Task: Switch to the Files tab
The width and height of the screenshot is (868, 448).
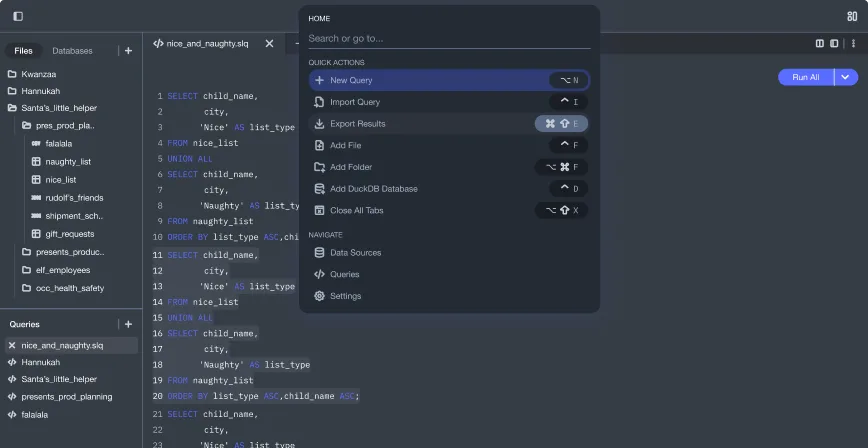Action: tap(23, 50)
